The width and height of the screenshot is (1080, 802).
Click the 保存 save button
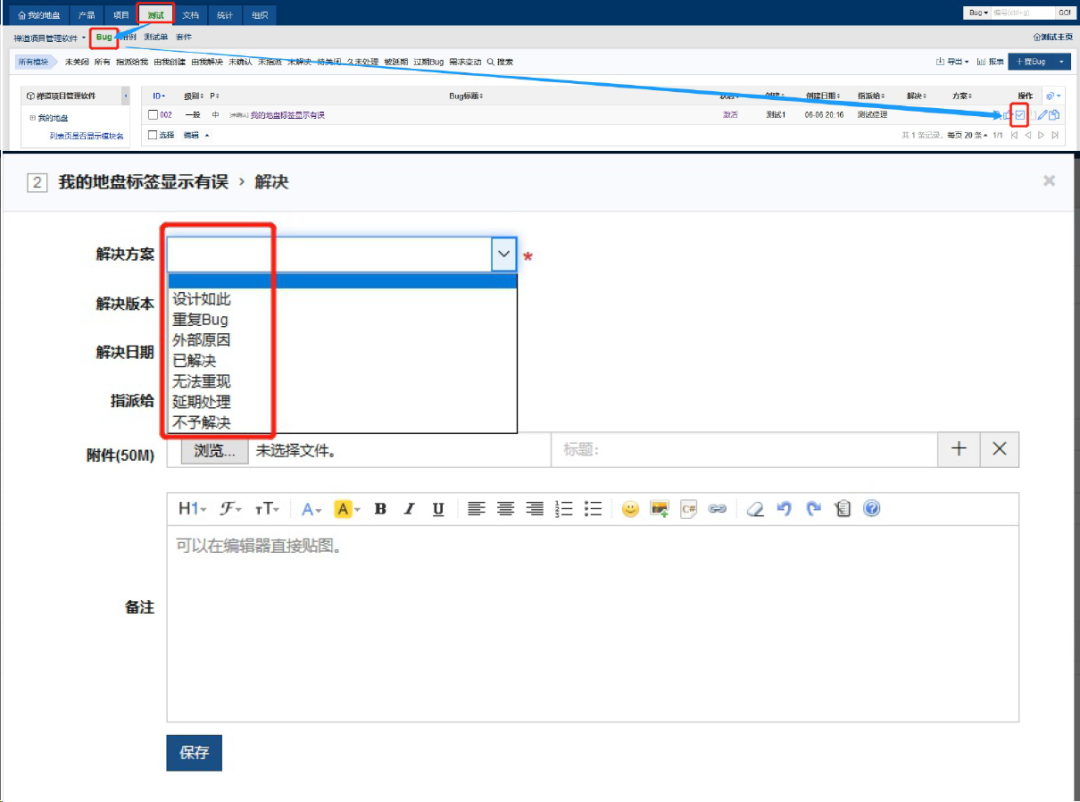pyautogui.click(x=194, y=752)
